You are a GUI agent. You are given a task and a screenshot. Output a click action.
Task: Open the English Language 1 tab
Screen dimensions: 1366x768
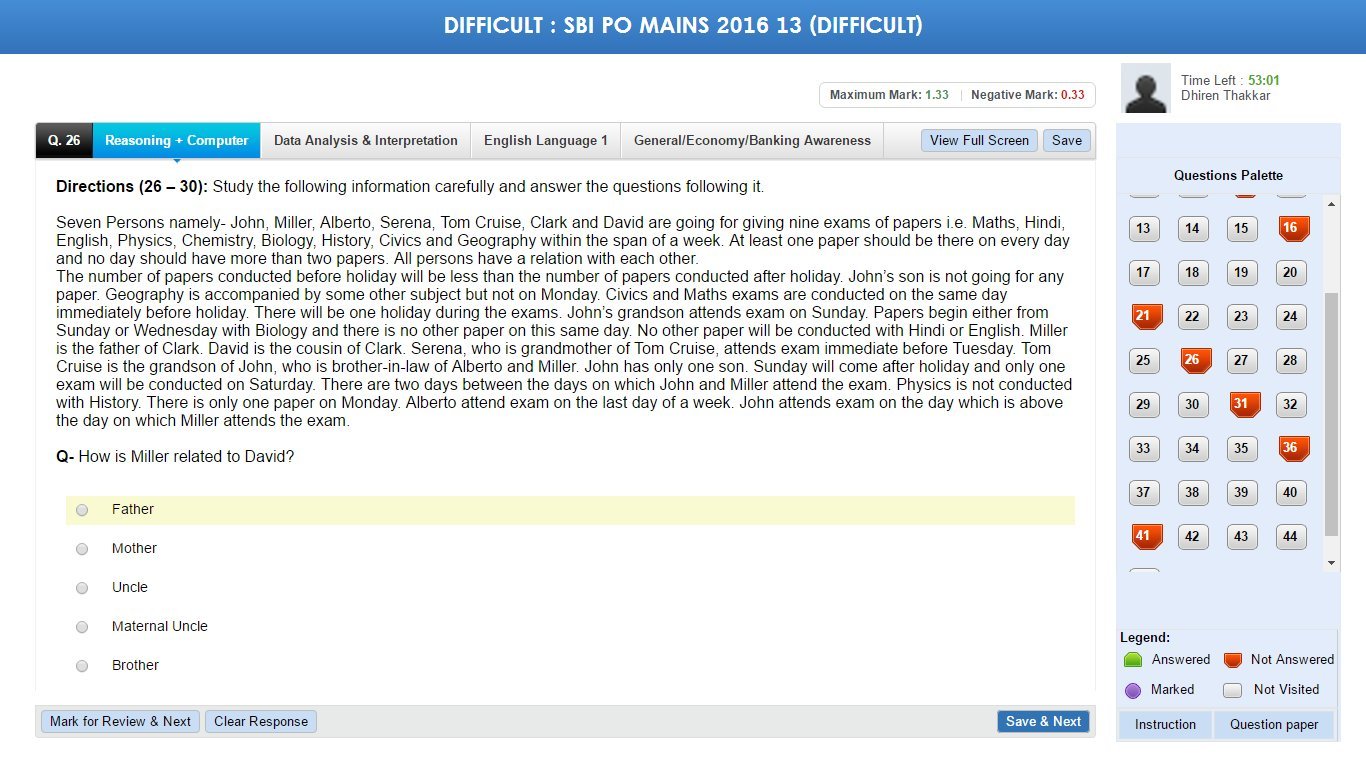(546, 141)
